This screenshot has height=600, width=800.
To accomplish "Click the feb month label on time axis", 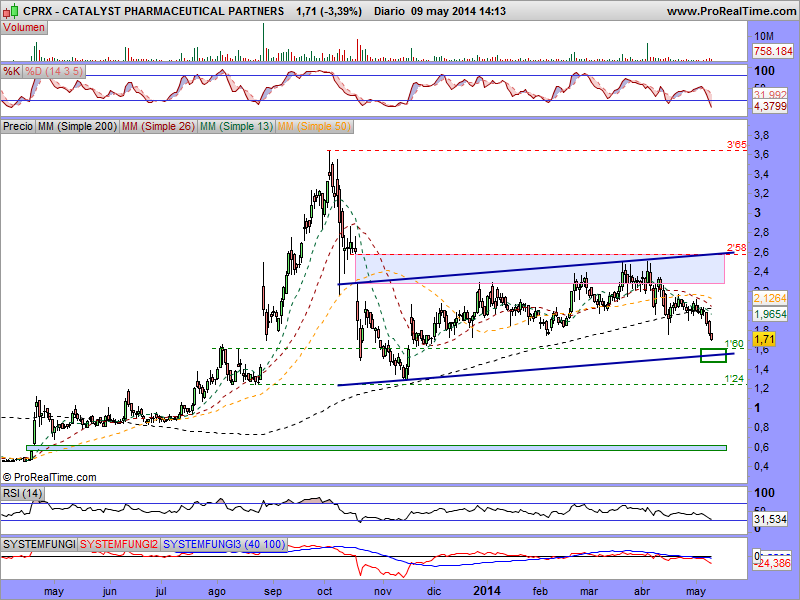I will coord(540,591).
